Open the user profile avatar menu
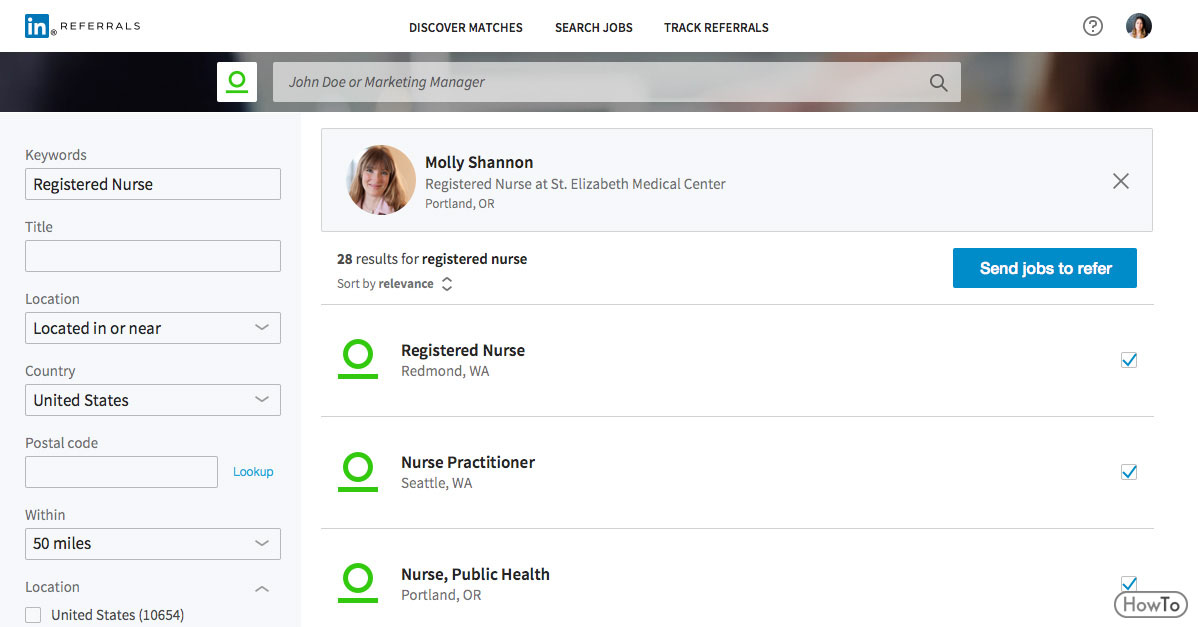This screenshot has height=627, width=1198. (x=1138, y=26)
